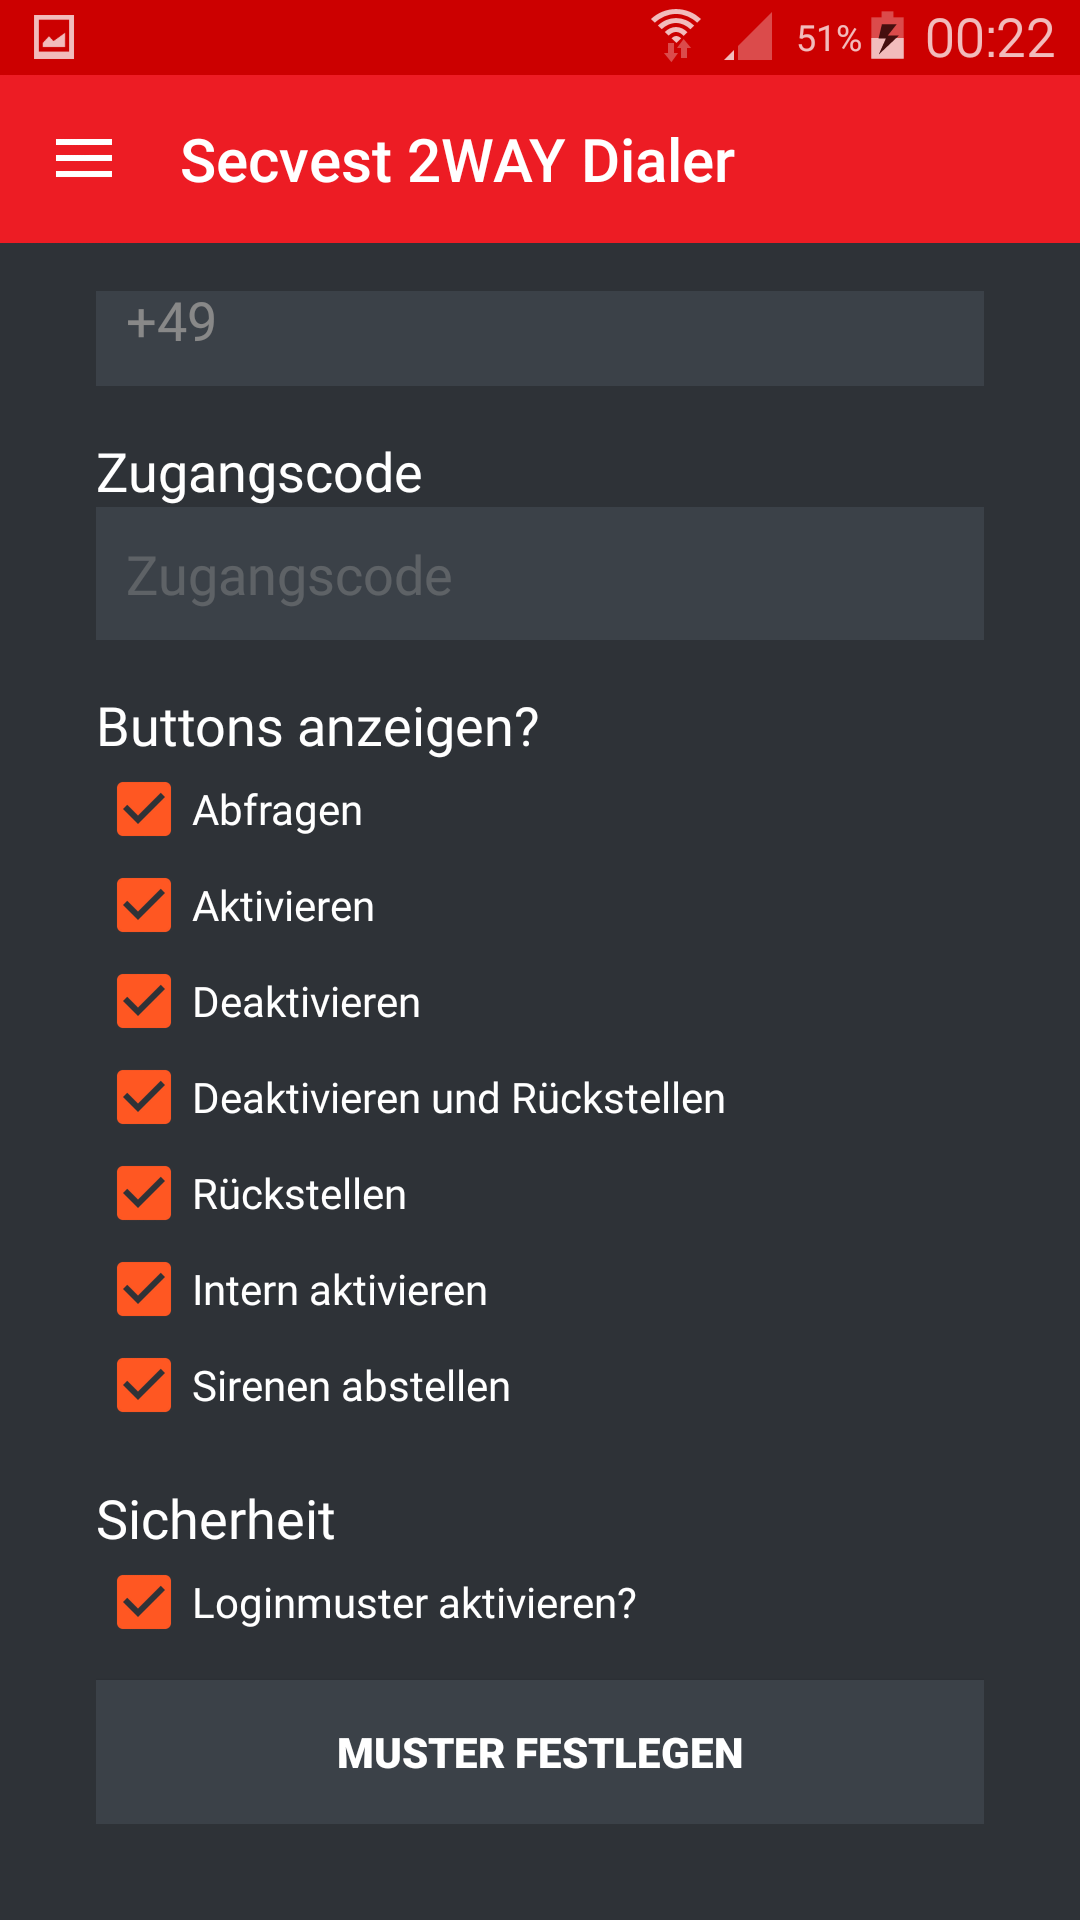
Task: Tap the Secvest 2WAY Dialer title
Action: click(457, 161)
